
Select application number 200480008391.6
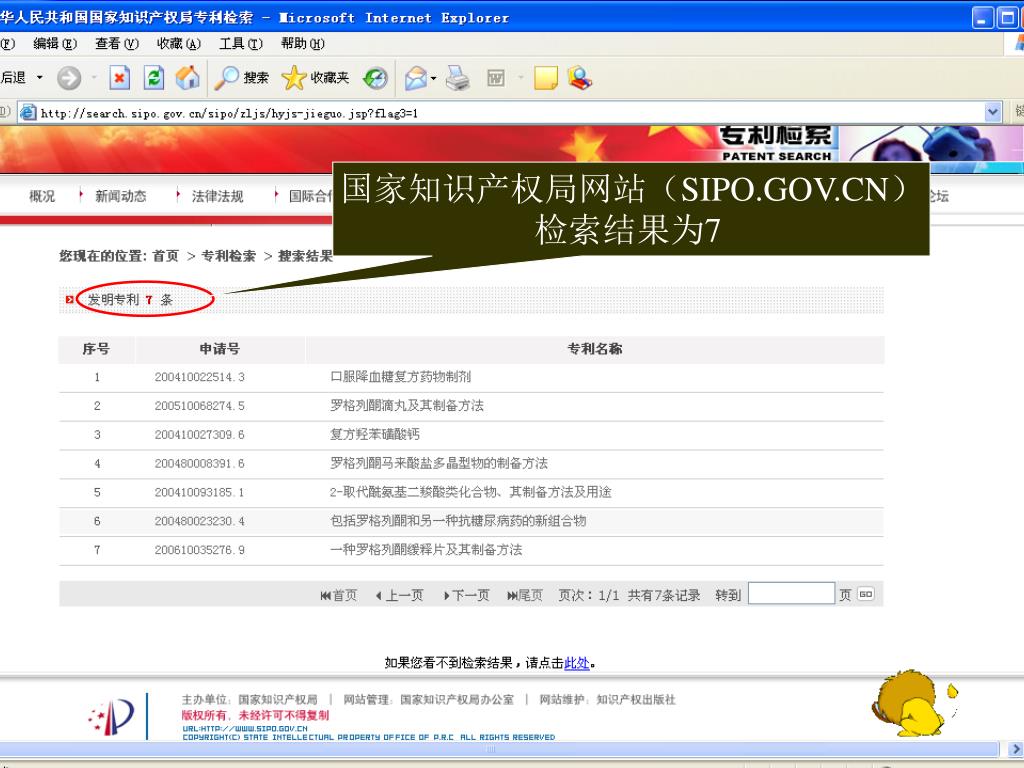(x=200, y=463)
